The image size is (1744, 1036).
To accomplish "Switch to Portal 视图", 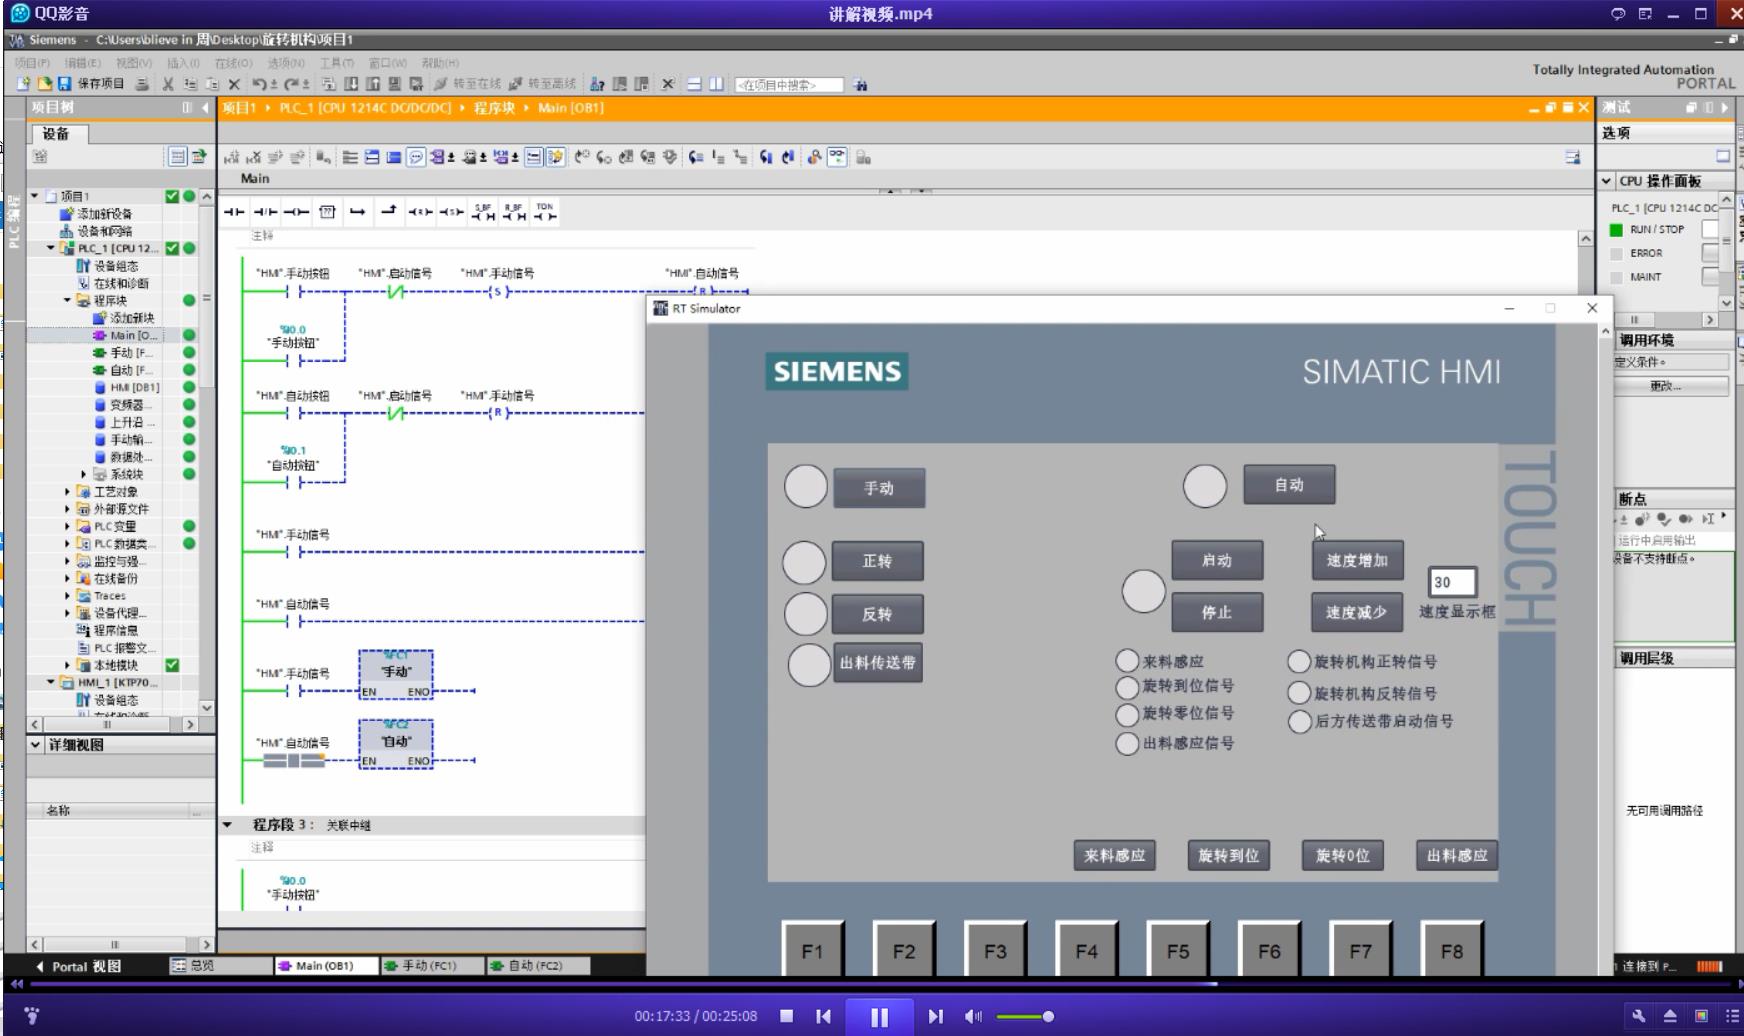I will (79, 966).
